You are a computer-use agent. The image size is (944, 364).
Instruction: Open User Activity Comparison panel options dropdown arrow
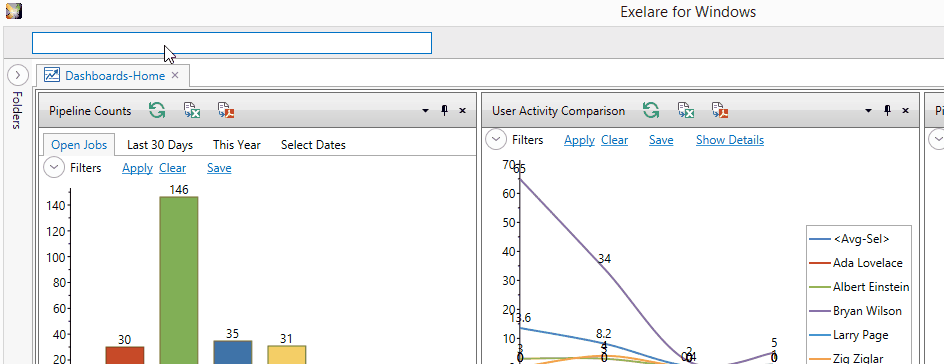click(868, 111)
